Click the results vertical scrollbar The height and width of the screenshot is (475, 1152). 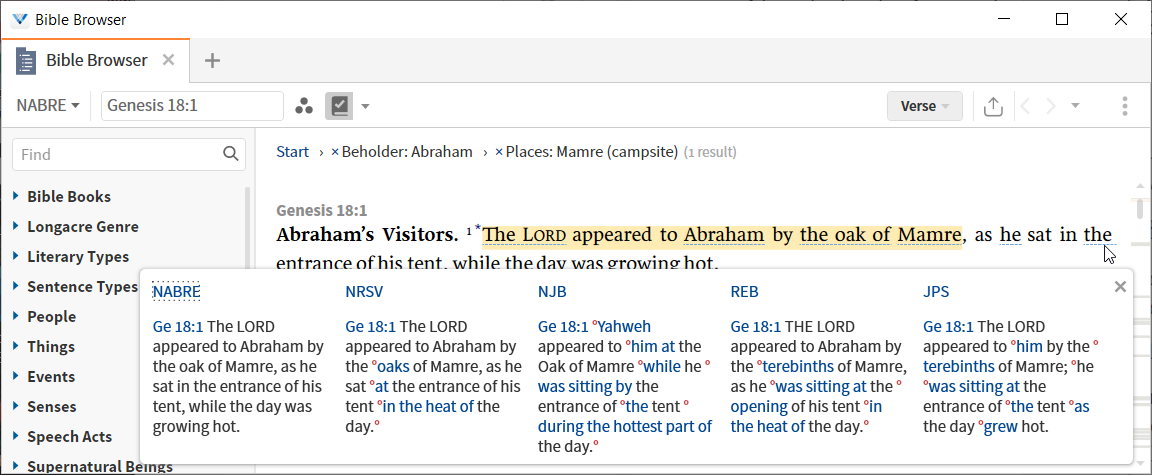coord(1140,323)
